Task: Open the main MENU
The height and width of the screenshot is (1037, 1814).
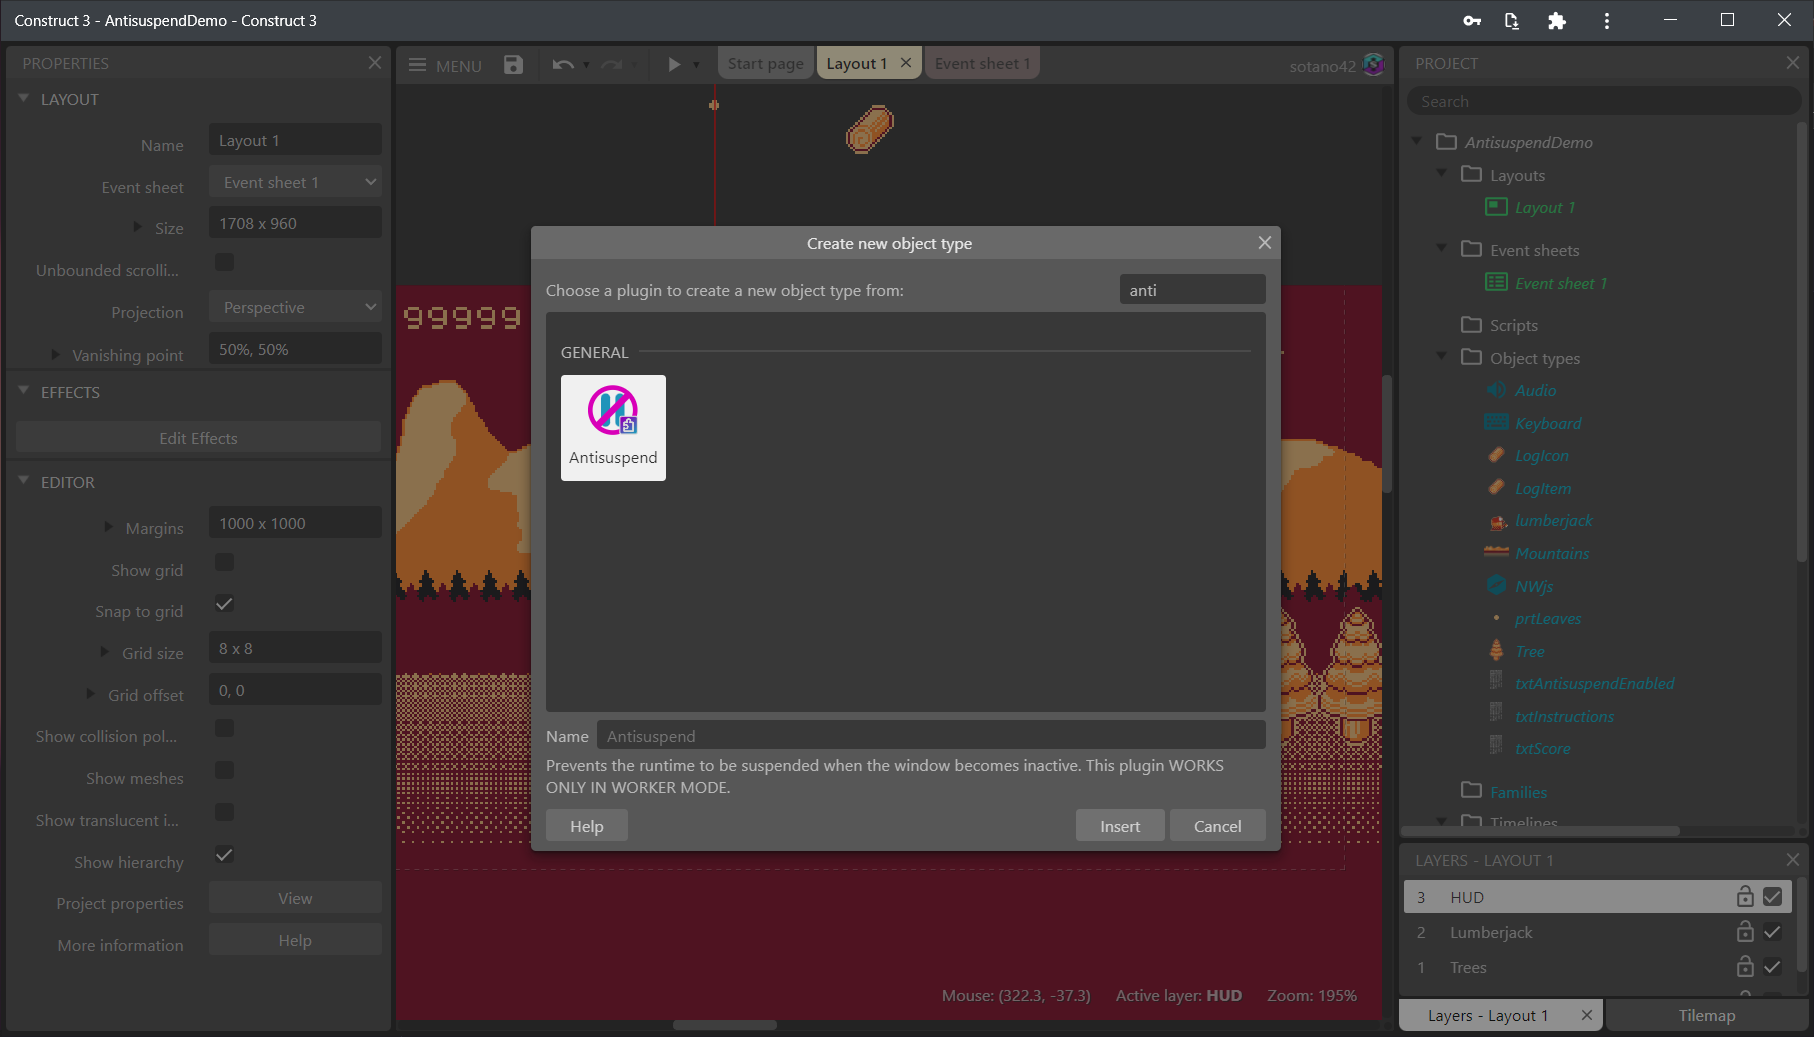Action: [446, 66]
